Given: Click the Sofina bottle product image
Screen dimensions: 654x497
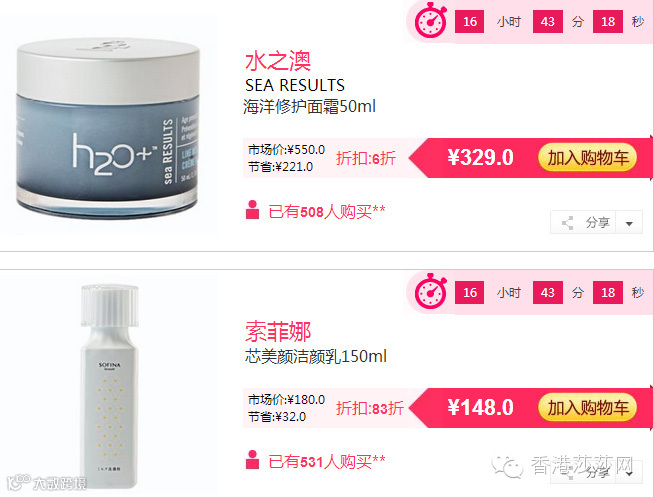Looking at the screenshot, I should click(x=109, y=386).
